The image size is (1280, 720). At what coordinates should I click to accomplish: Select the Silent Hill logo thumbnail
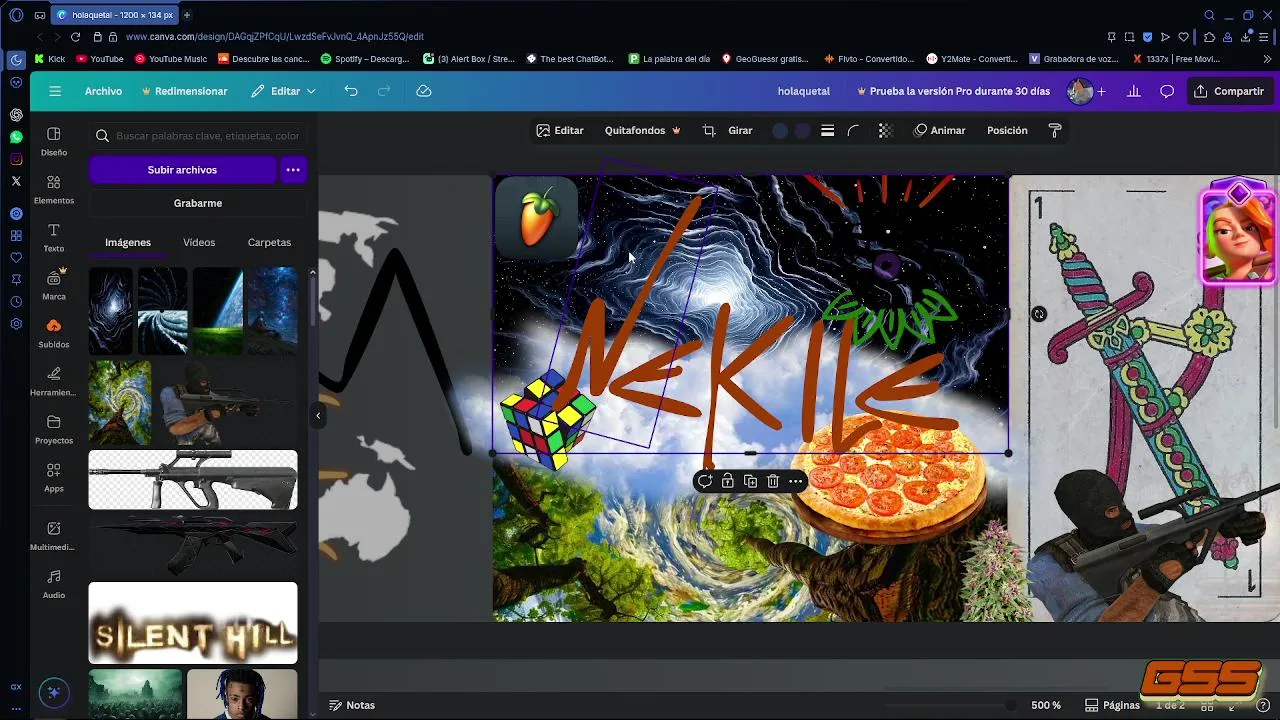193,623
